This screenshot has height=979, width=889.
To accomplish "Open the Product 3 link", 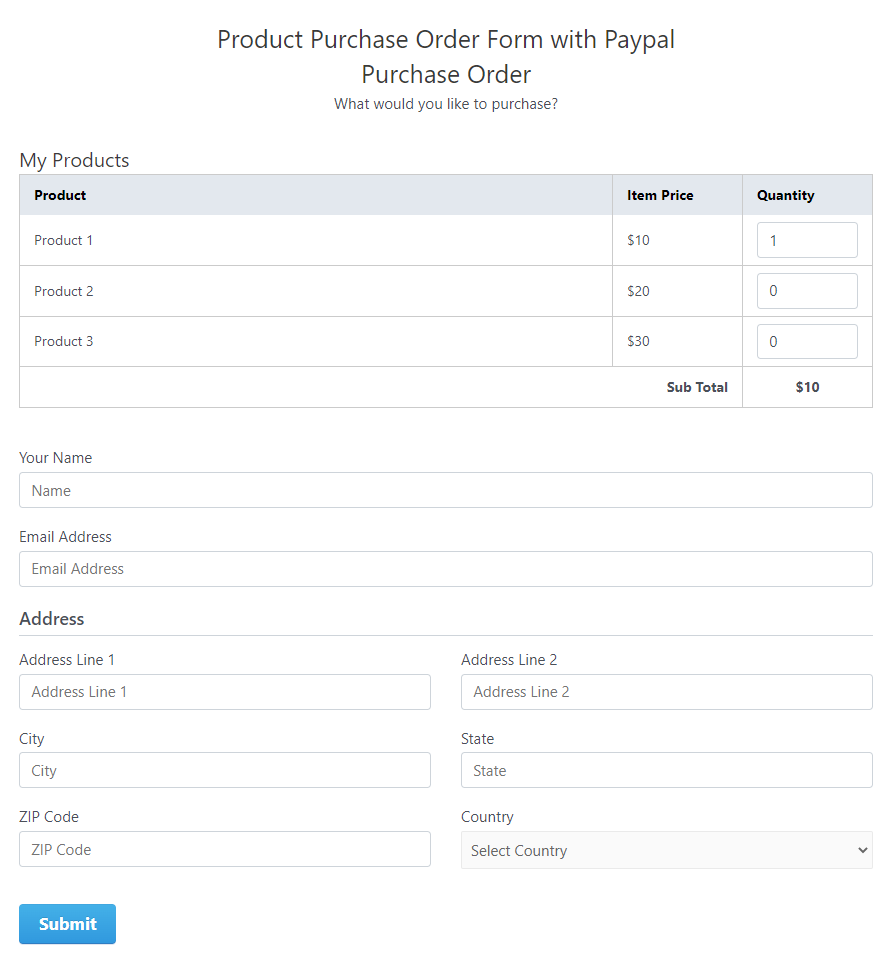I will coord(63,341).
